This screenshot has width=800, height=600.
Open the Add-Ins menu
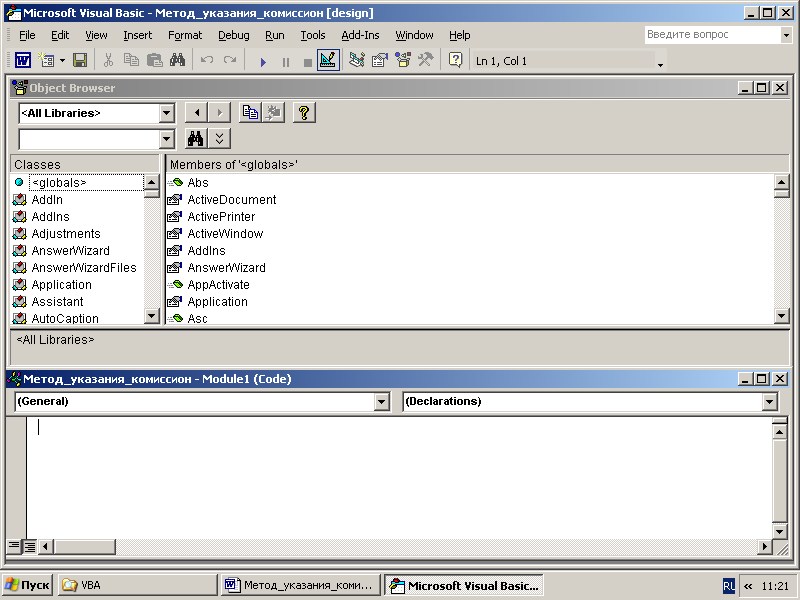[360, 35]
